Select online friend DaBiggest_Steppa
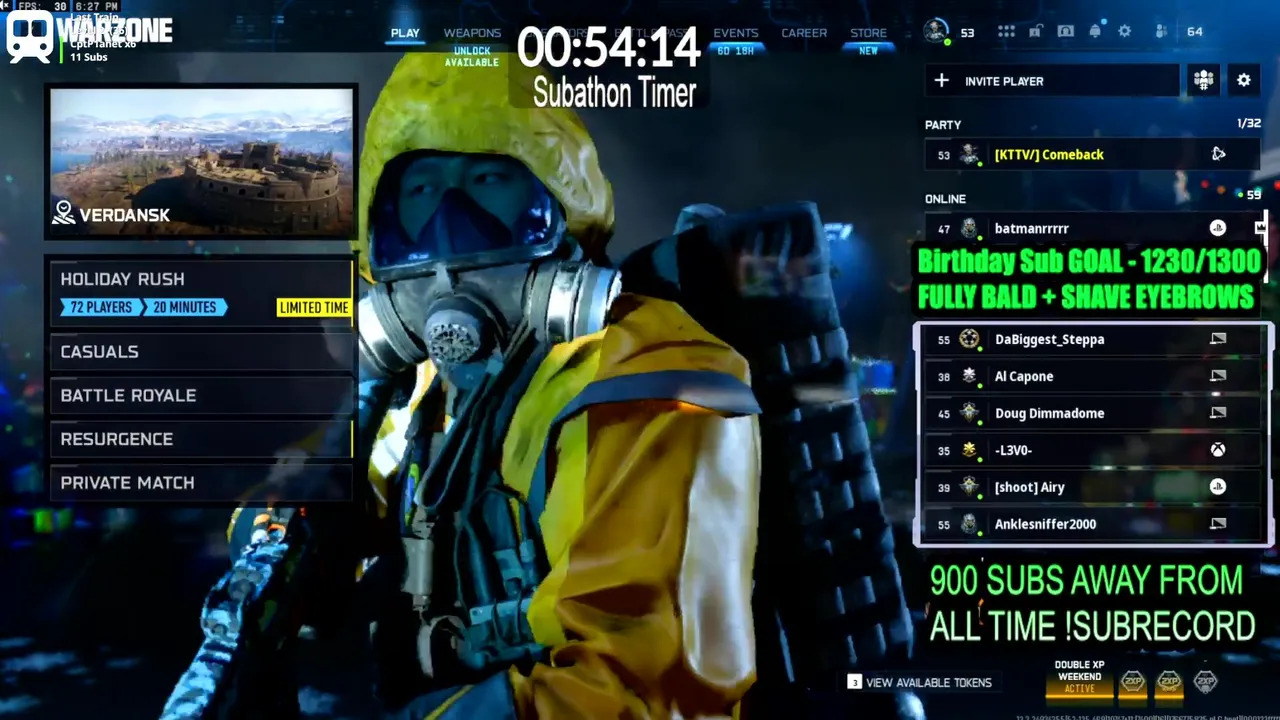Viewport: 1280px width, 720px height. coord(1092,339)
